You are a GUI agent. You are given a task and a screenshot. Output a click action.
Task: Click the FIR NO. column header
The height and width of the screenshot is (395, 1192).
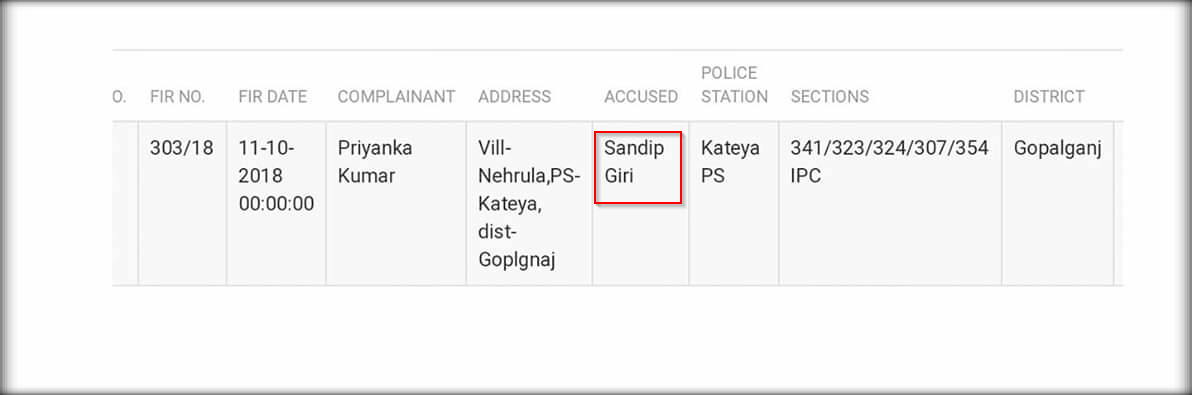[177, 96]
